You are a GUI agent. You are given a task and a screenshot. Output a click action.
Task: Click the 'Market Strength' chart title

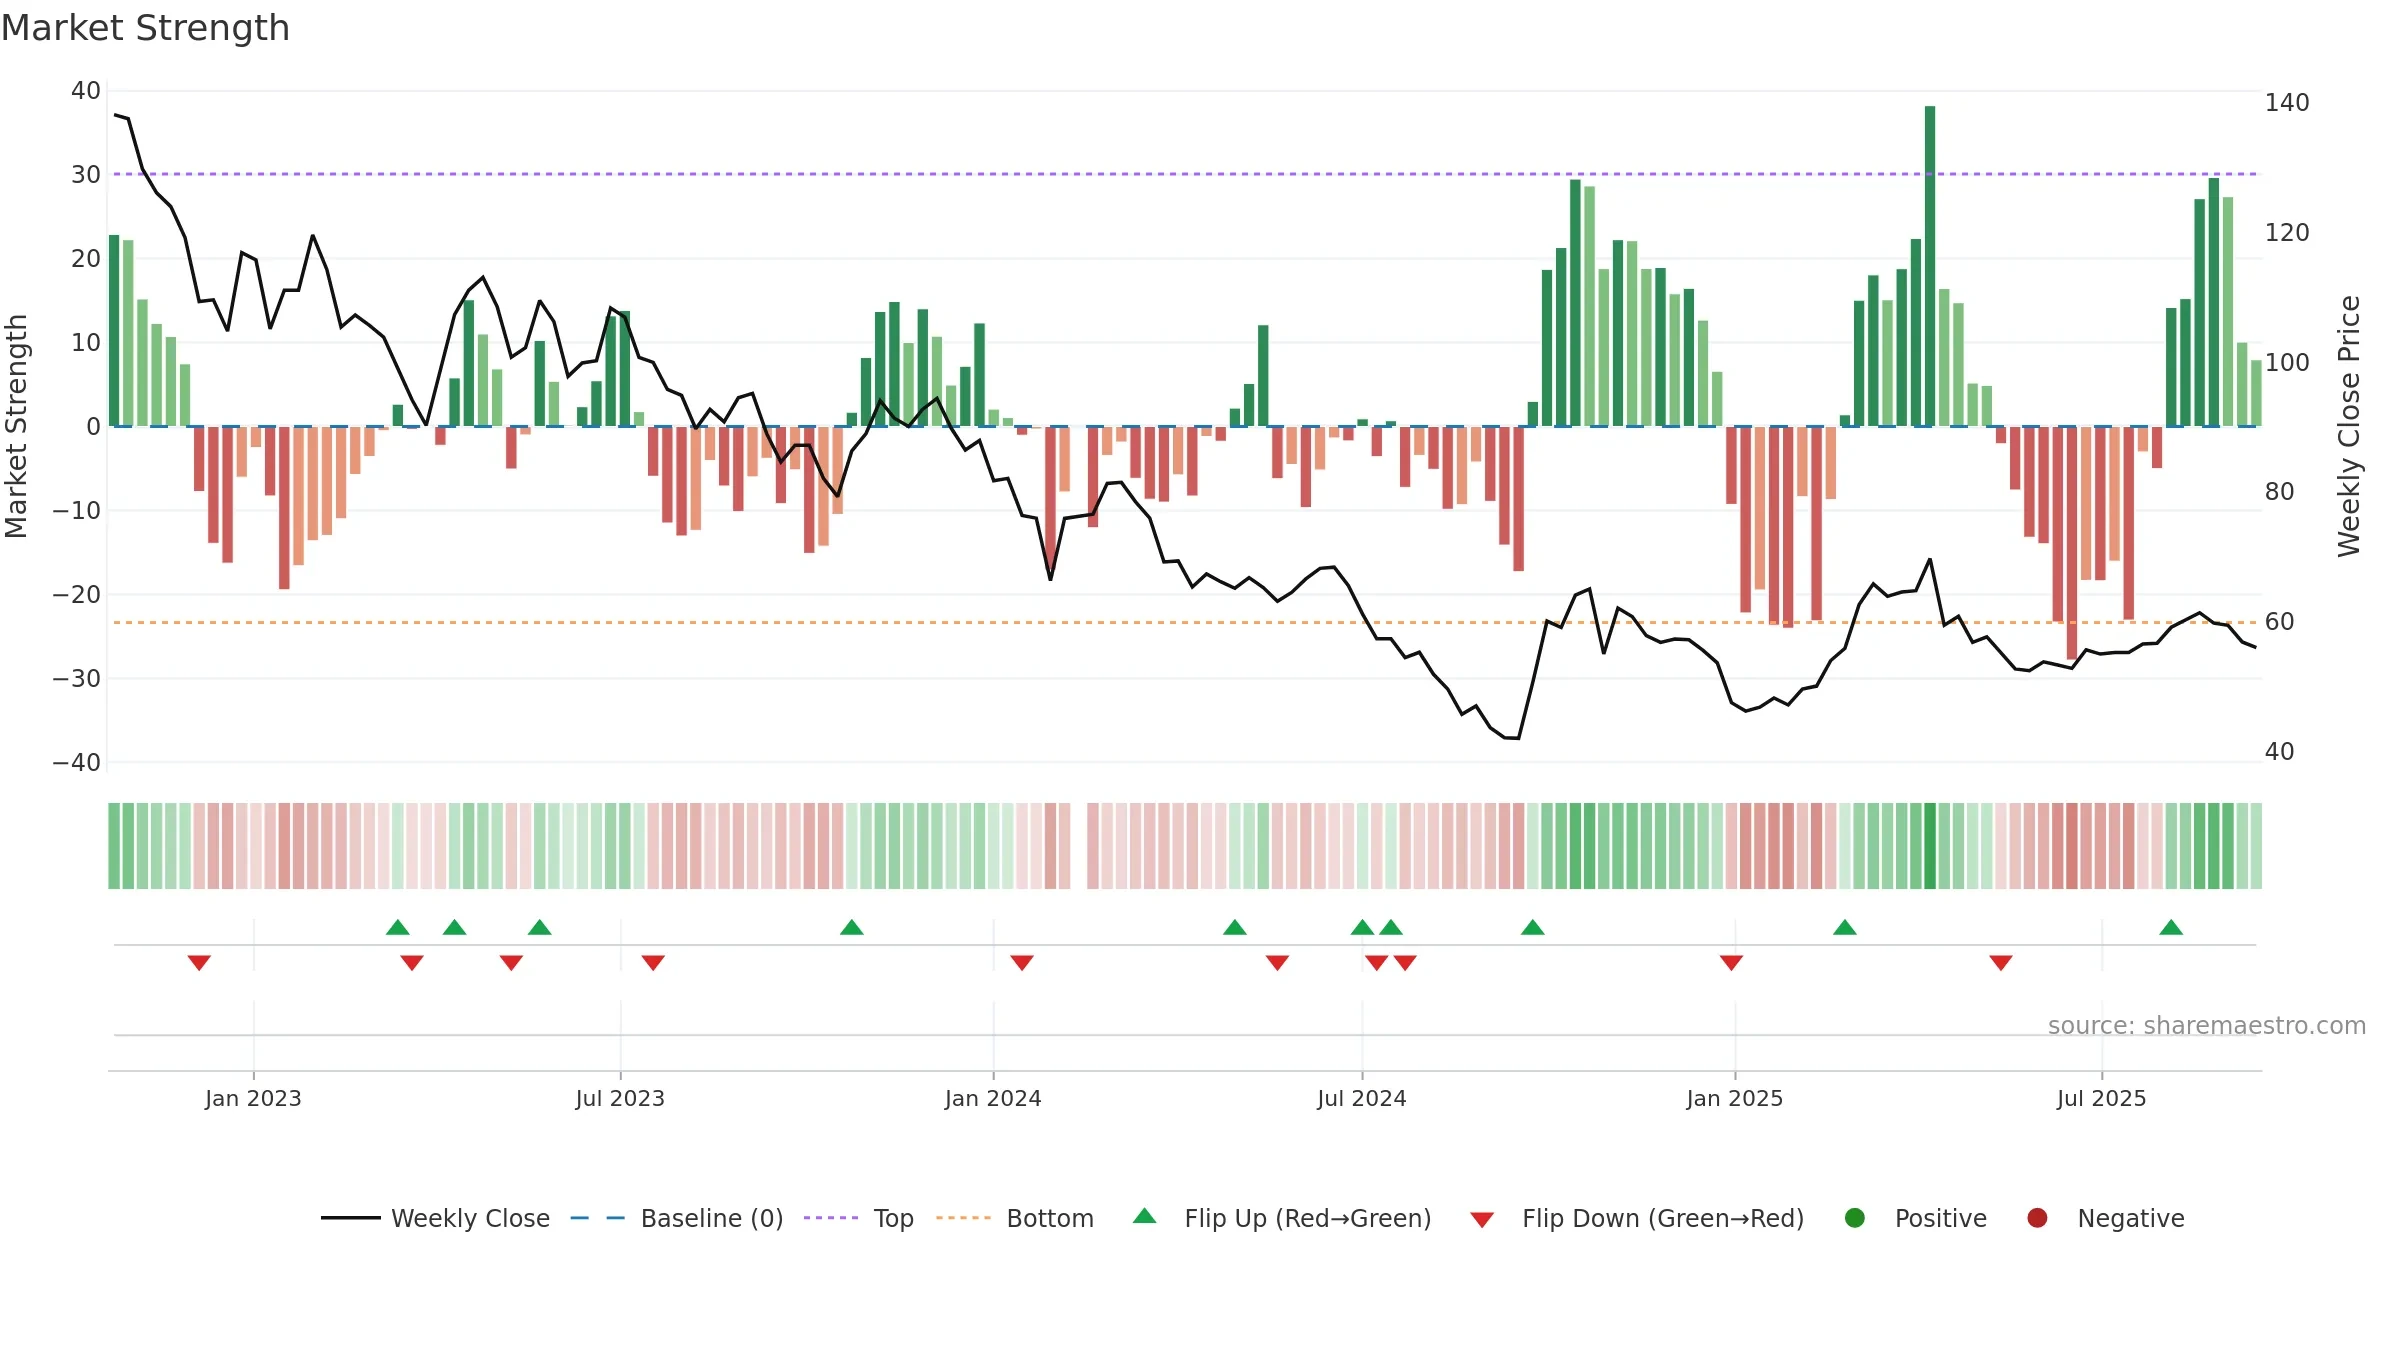click(146, 28)
